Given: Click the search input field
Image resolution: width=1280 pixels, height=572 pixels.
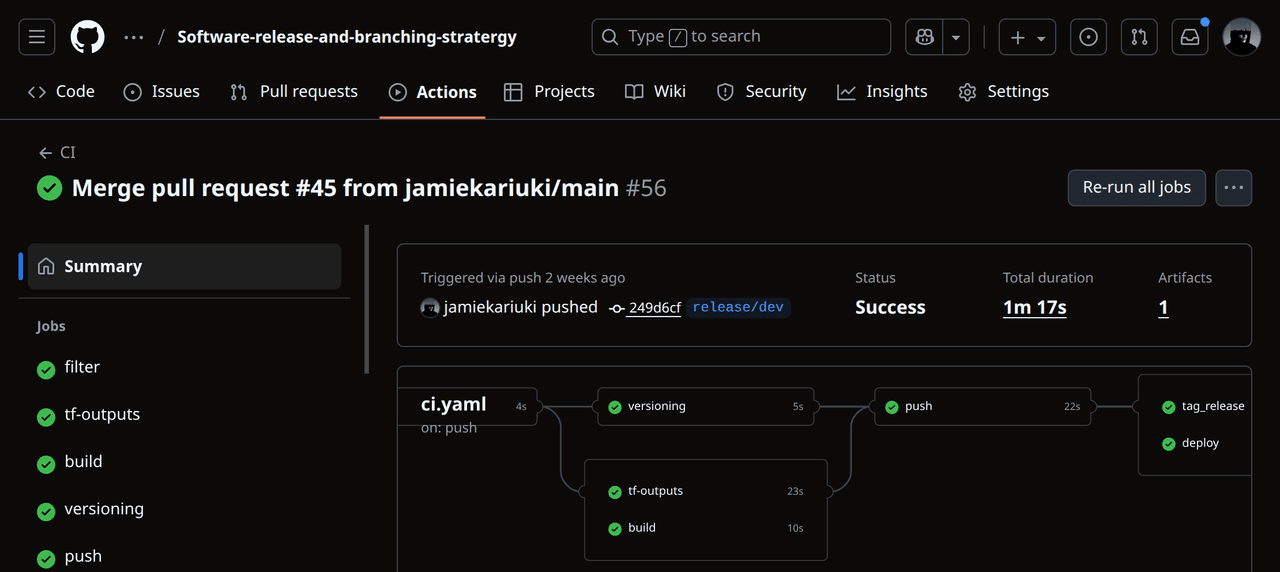Looking at the screenshot, I should coord(741,37).
